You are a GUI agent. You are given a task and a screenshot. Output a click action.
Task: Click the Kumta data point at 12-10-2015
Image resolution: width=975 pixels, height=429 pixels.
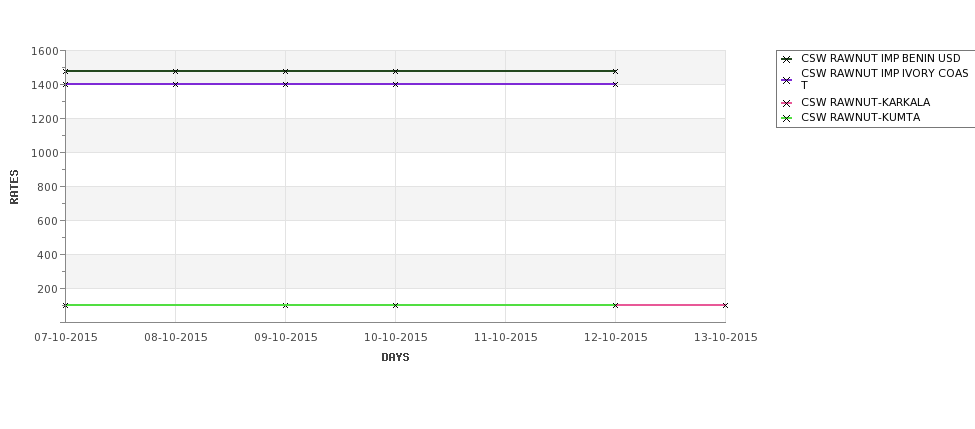point(615,305)
